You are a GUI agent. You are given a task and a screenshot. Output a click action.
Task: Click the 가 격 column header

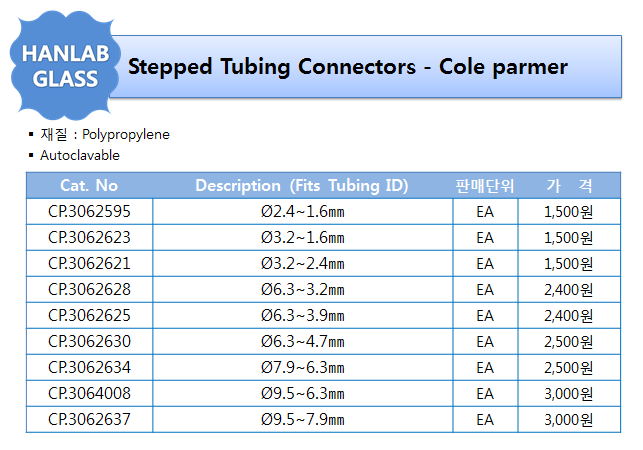click(569, 186)
